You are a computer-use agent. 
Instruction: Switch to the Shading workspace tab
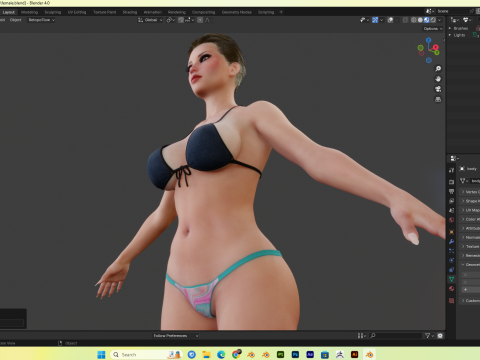pos(130,12)
